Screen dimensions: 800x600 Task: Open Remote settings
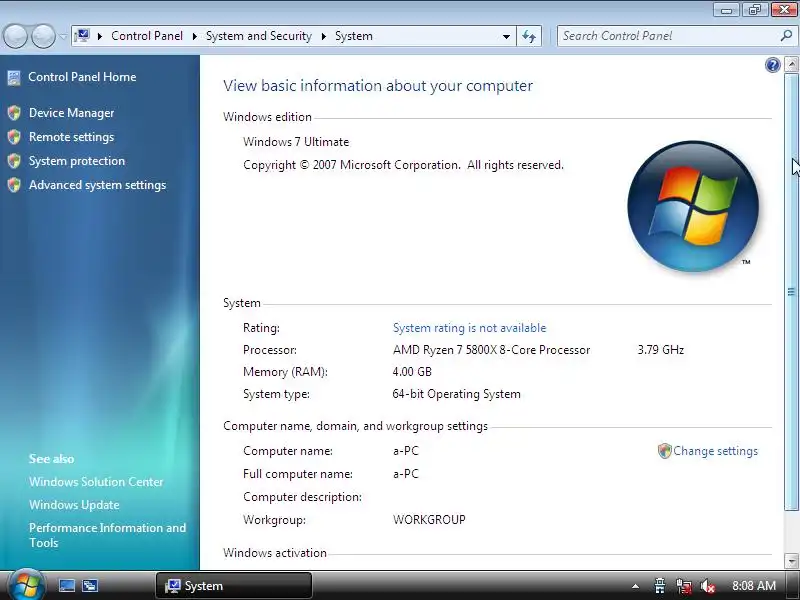71,137
